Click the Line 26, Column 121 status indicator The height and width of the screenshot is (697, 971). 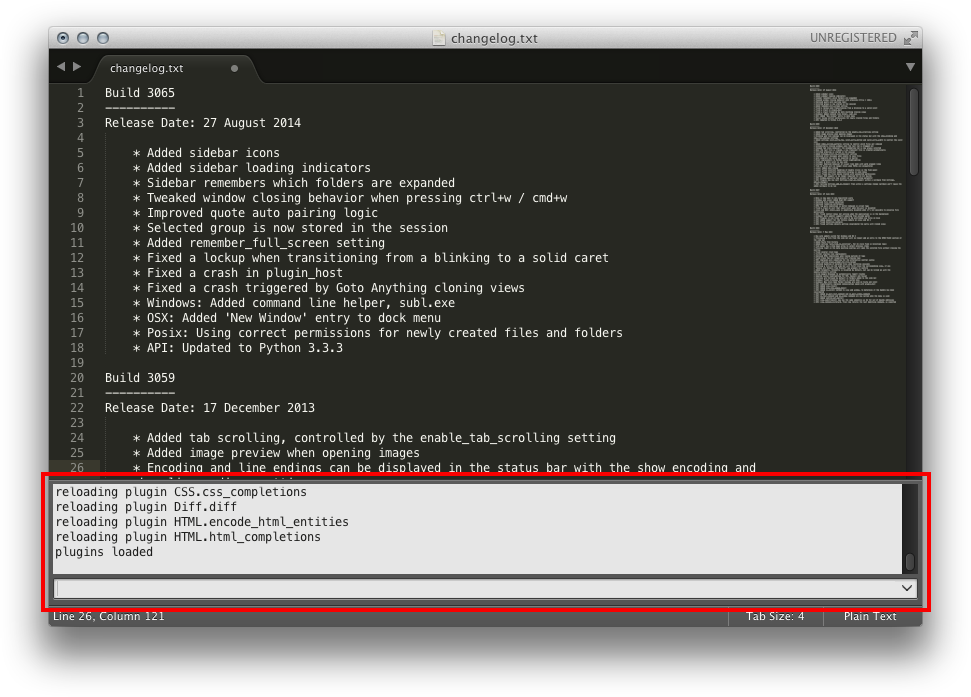tap(110, 617)
